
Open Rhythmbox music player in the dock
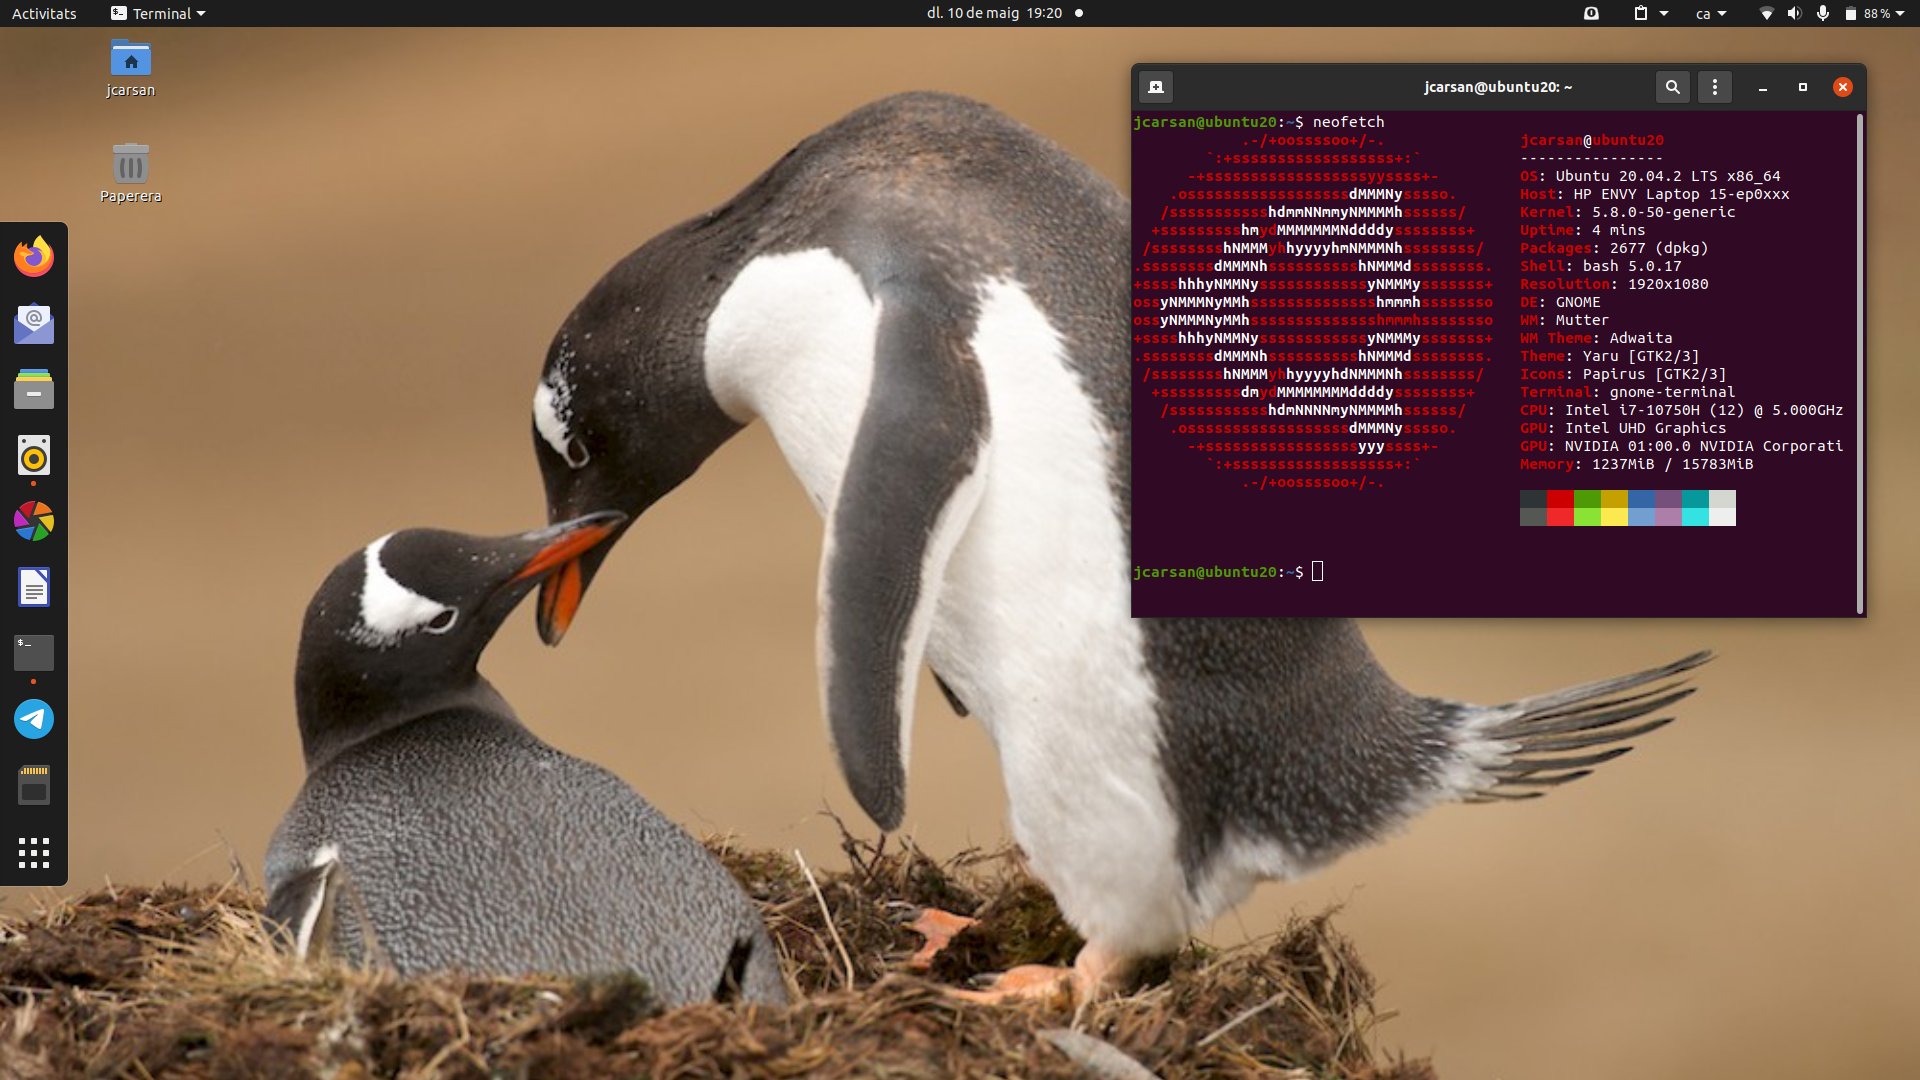(x=34, y=456)
